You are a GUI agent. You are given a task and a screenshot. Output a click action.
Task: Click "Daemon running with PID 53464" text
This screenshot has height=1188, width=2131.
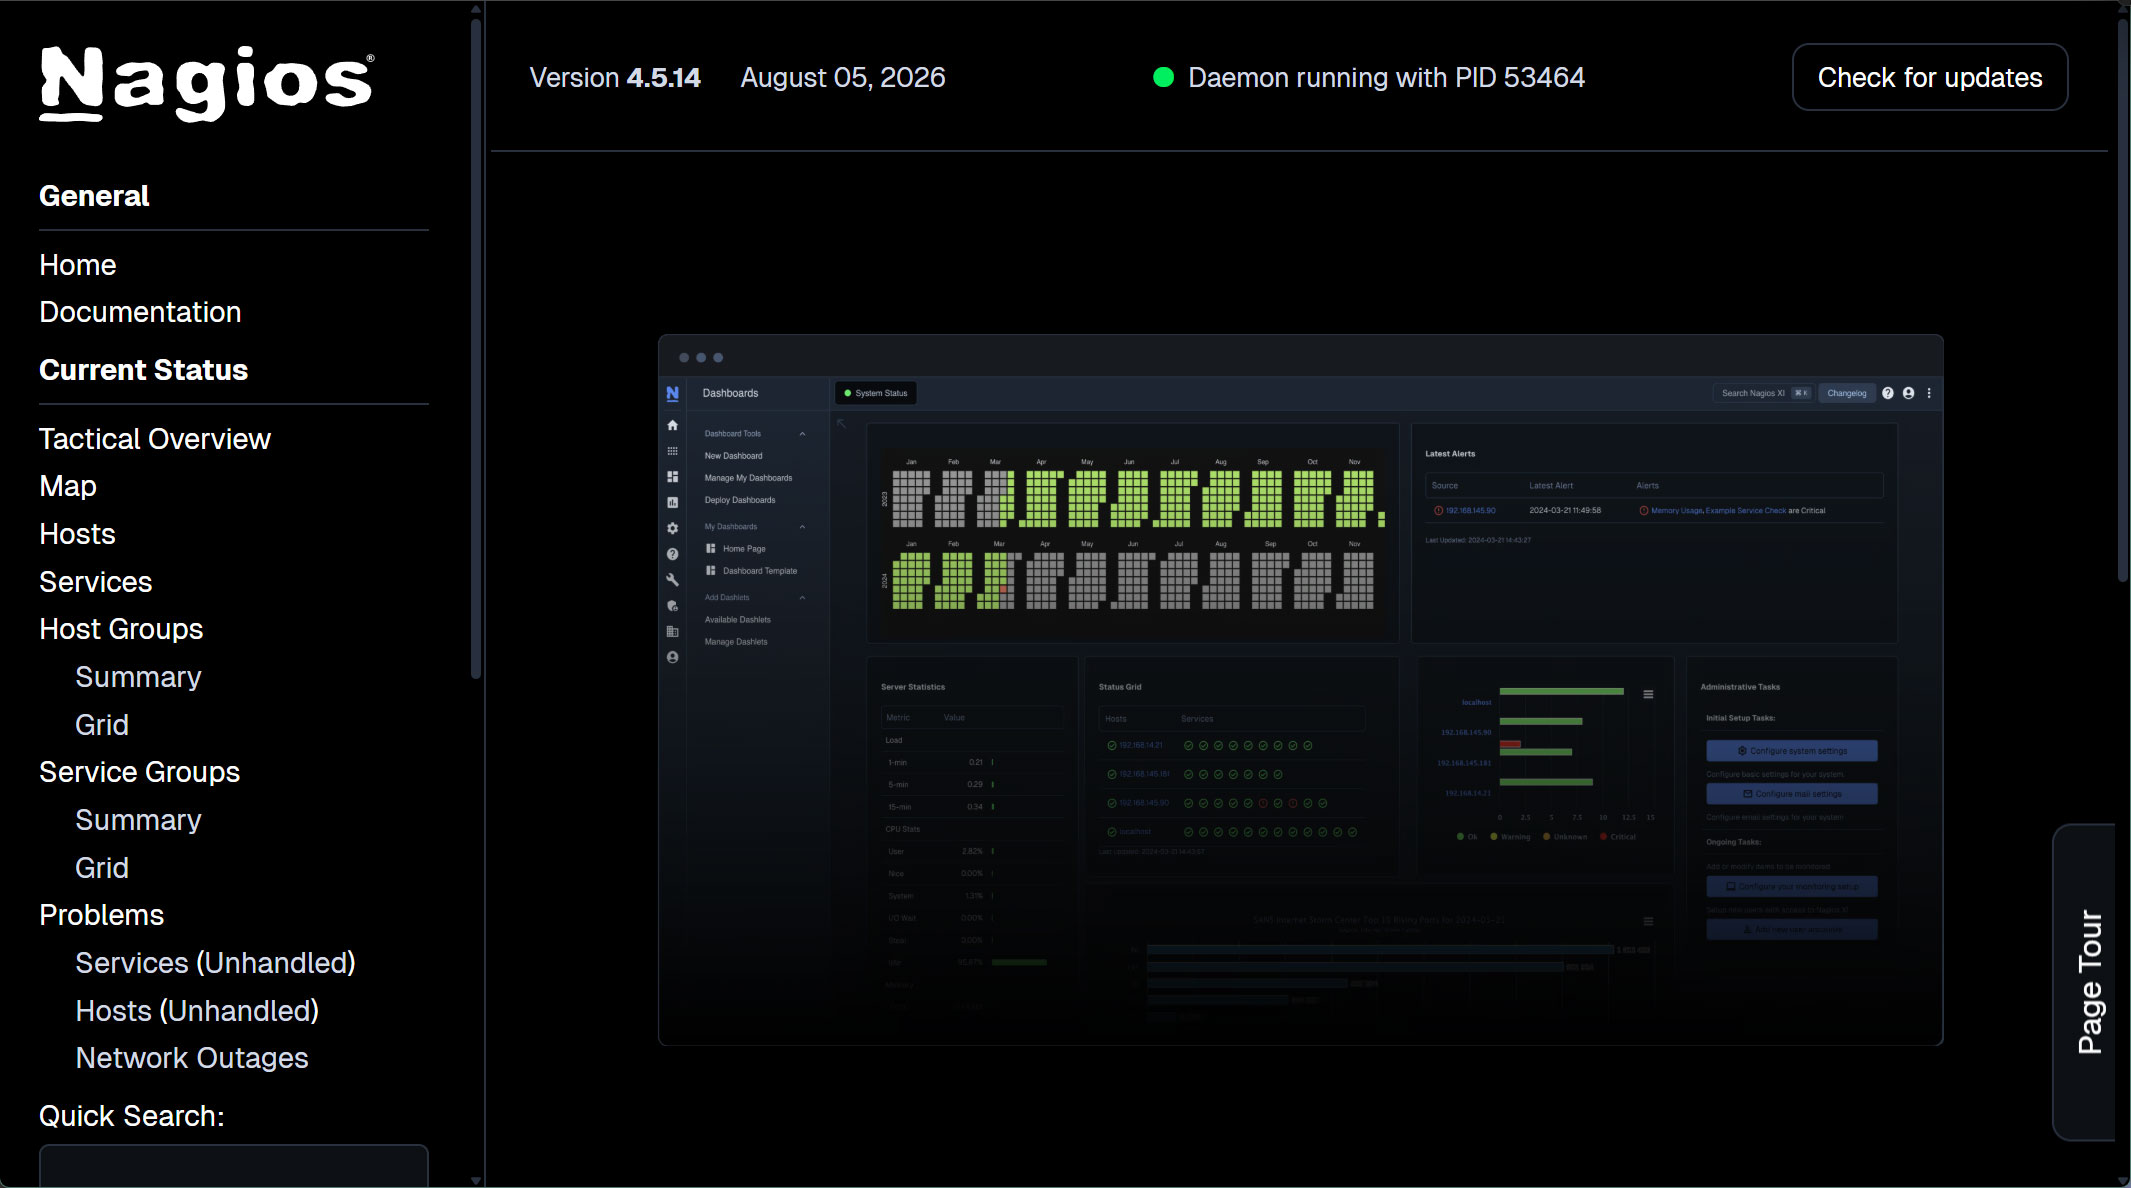(x=1386, y=77)
